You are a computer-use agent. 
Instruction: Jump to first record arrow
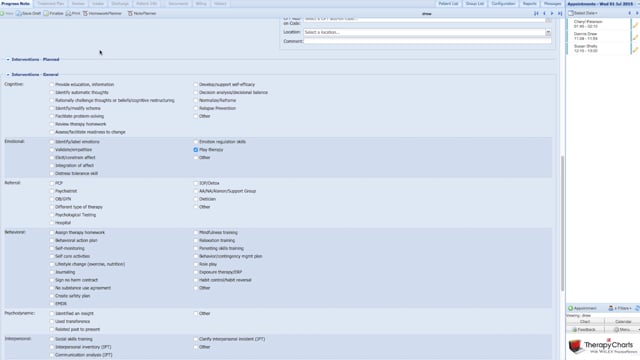coord(536,13)
